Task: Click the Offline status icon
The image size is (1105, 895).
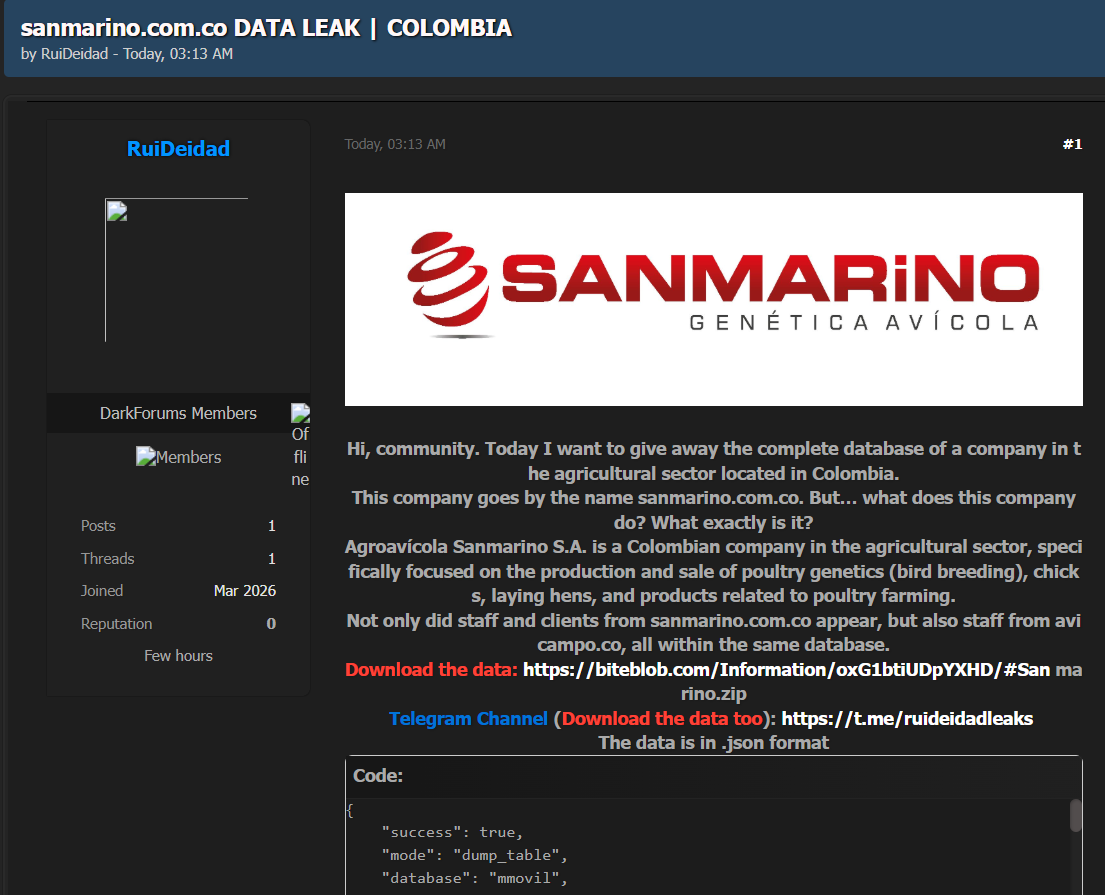Action: (300, 414)
